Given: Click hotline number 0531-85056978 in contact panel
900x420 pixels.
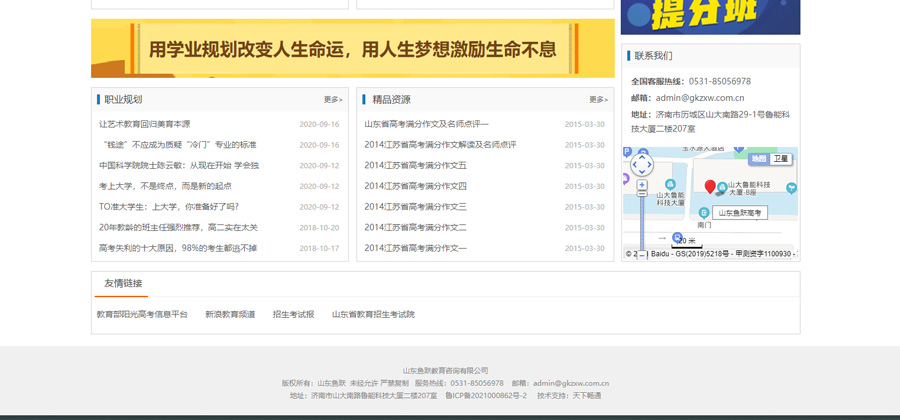Looking at the screenshot, I should pyautogui.click(x=720, y=81).
